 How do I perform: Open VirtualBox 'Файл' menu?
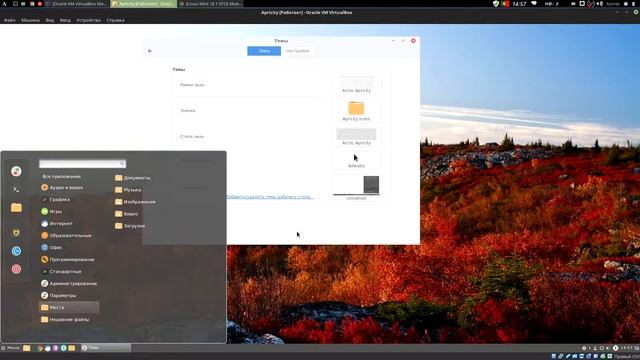click(x=9, y=20)
